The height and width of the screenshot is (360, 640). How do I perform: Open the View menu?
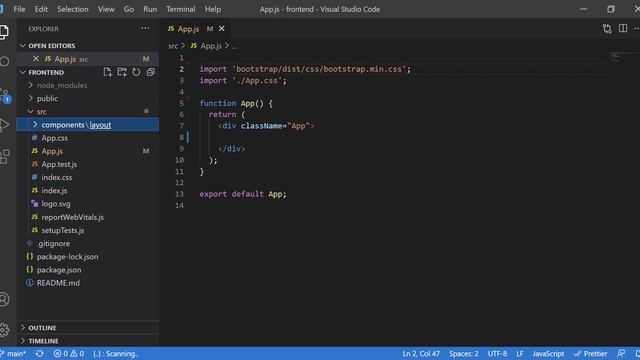pos(106,9)
